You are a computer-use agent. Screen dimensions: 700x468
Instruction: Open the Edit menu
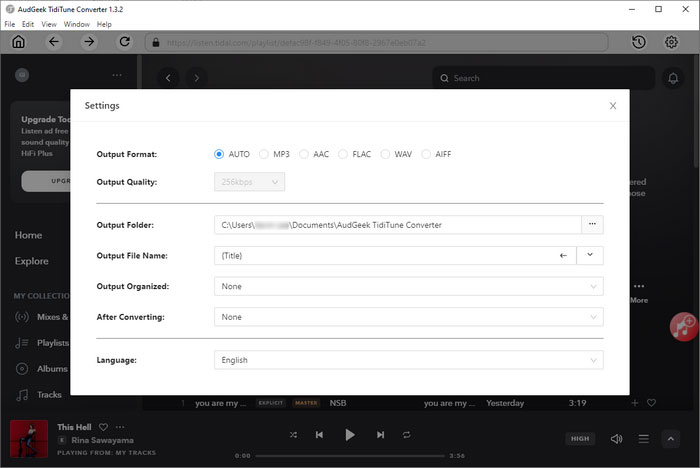[x=28, y=24]
